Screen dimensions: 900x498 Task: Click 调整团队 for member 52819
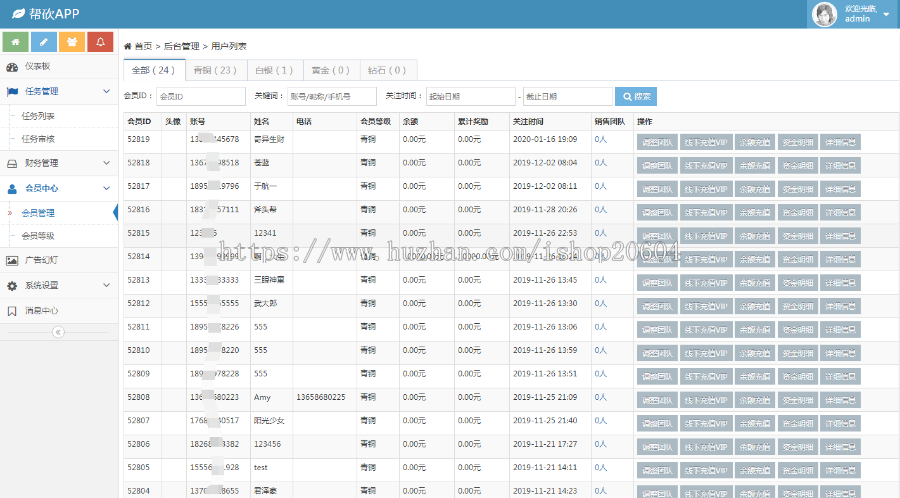click(657, 142)
